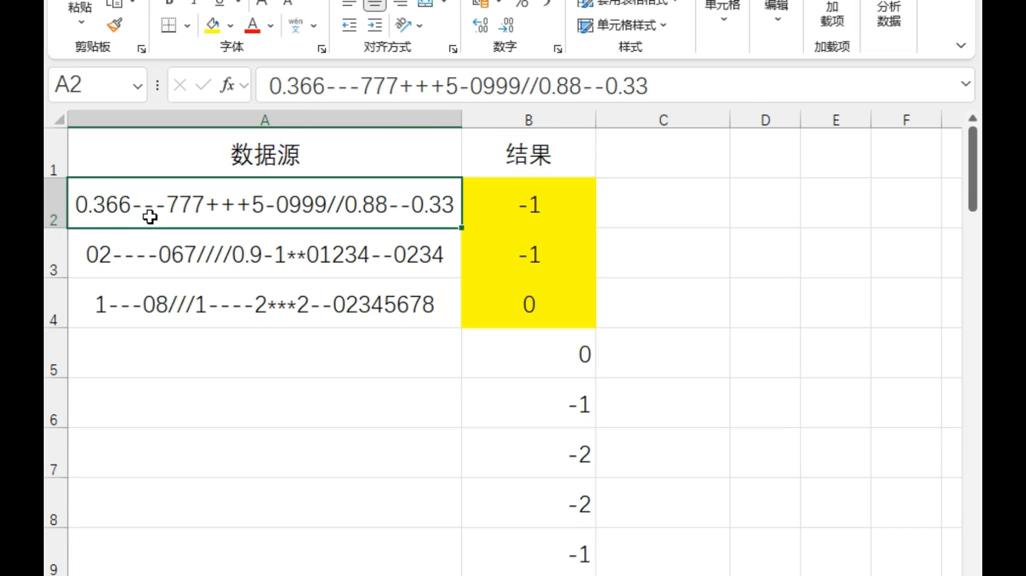Expand the 单元格 cells menu
Screen dimensions: 1026x576
[x=722, y=13]
